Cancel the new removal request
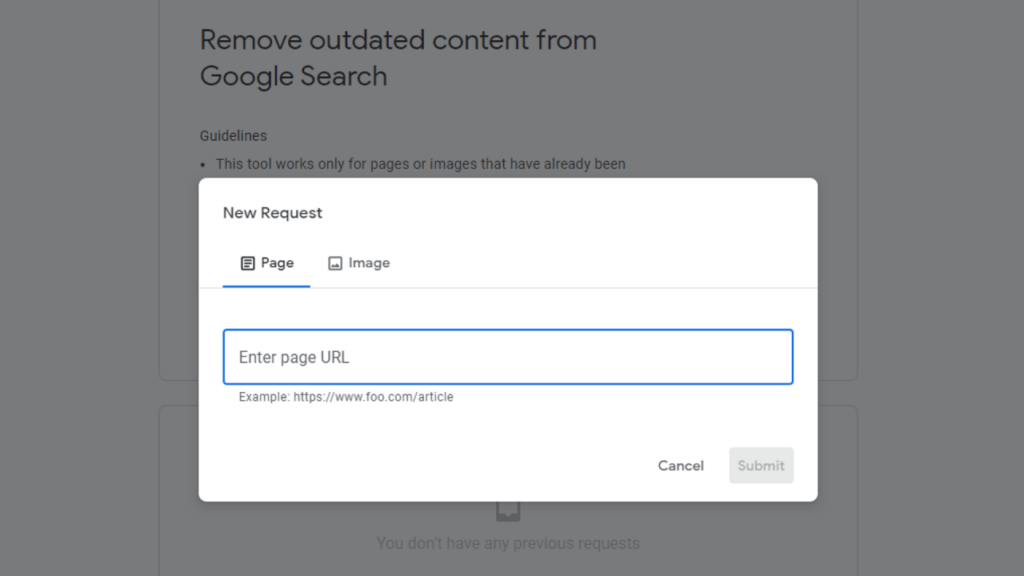The image size is (1024, 576). 680,465
